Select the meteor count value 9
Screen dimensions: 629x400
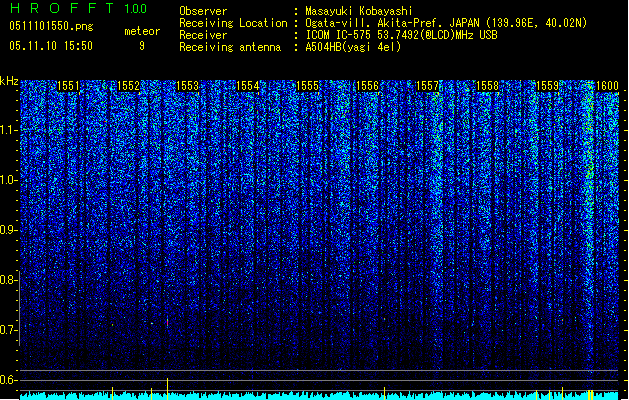[x=142, y=46]
